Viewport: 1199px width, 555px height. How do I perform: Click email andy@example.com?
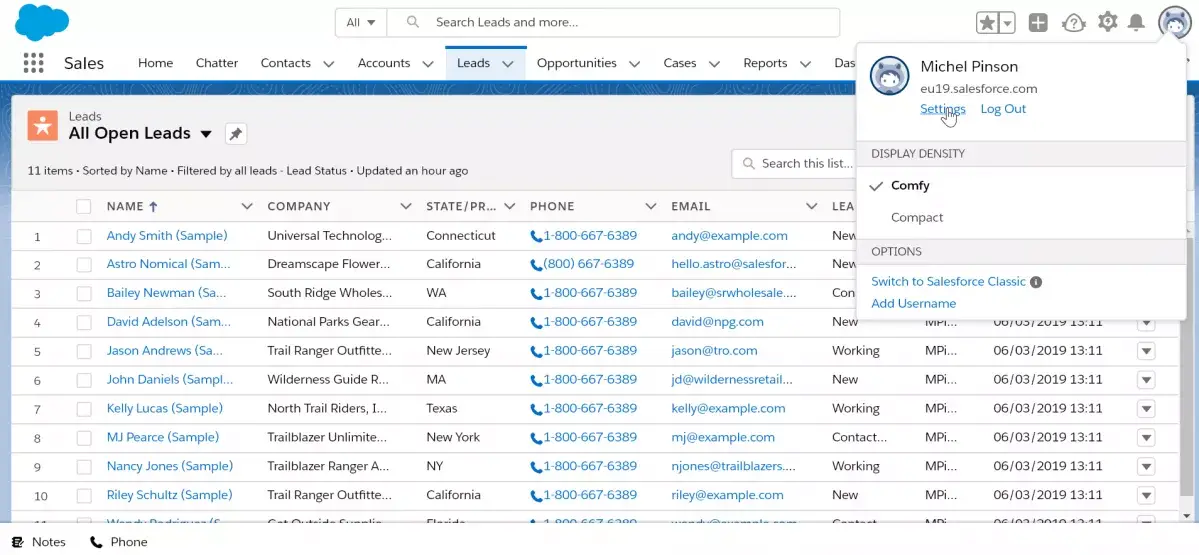click(x=729, y=236)
